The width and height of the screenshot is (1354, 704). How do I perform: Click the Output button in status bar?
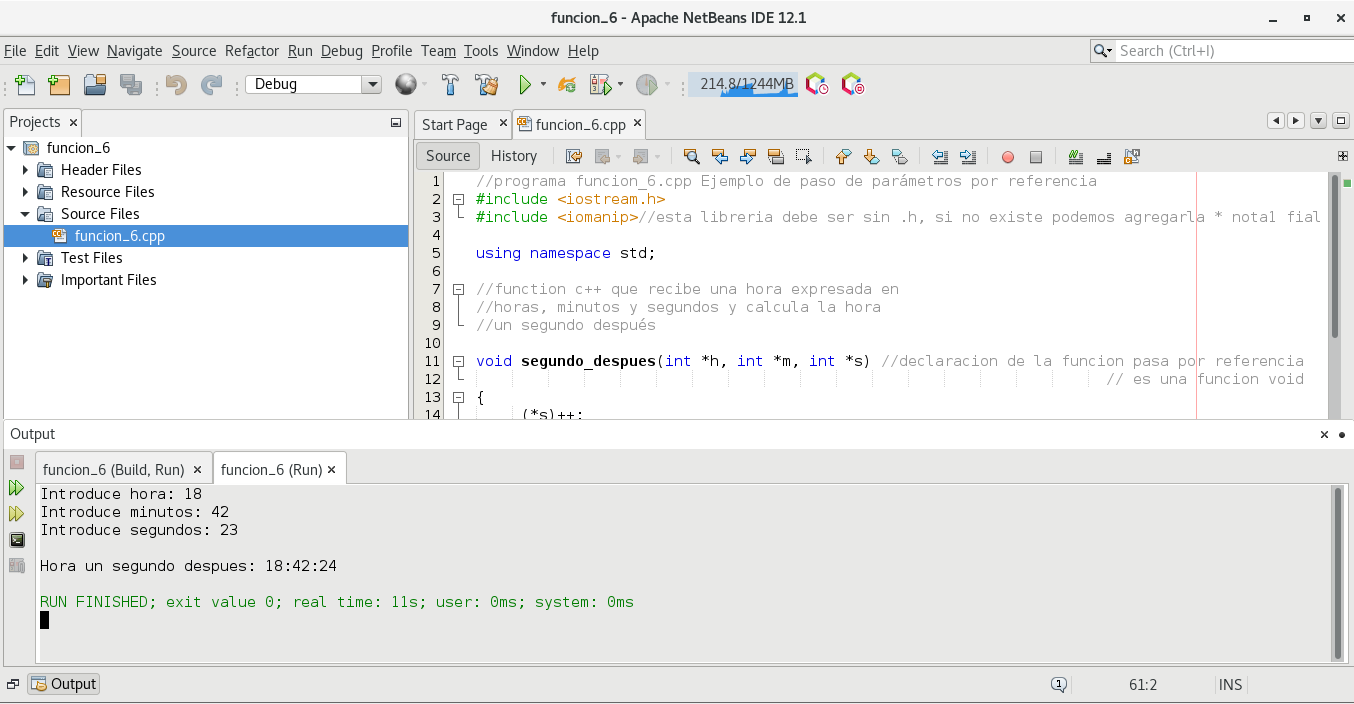click(x=64, y=684)
